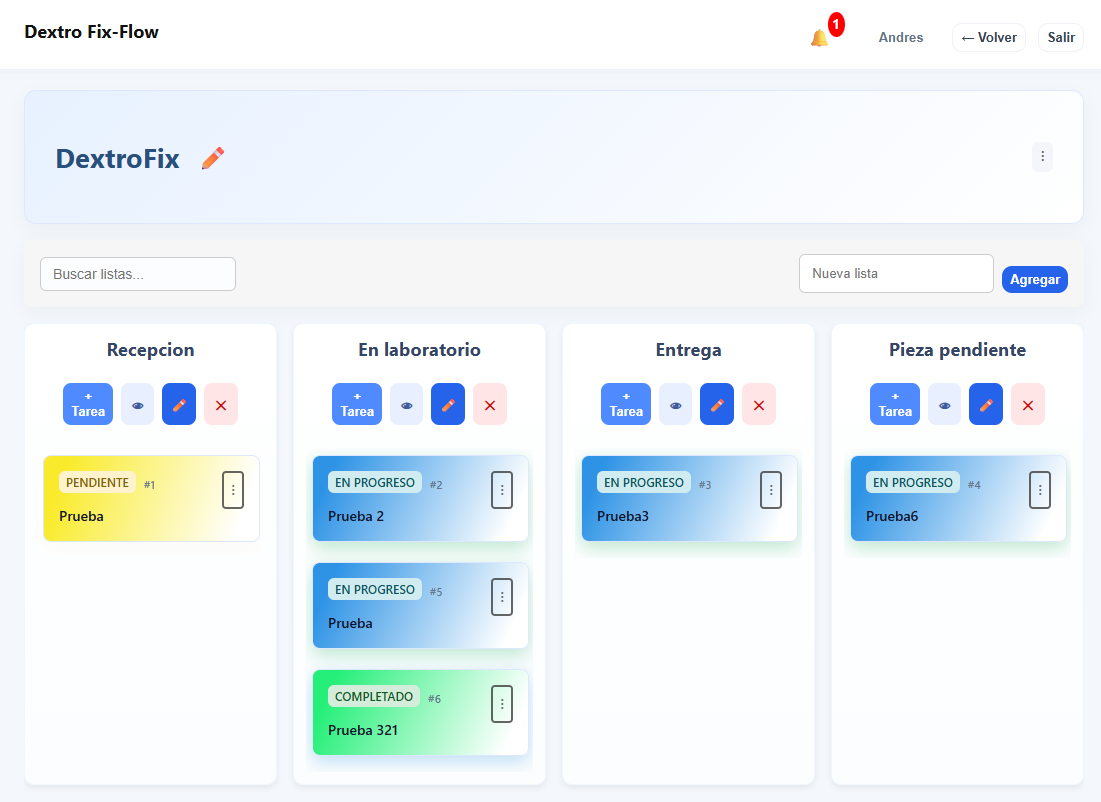This screenshot has width=1101, height=802.
Task: Click the En laboratorio list title
Action: [x=419, y=350]
